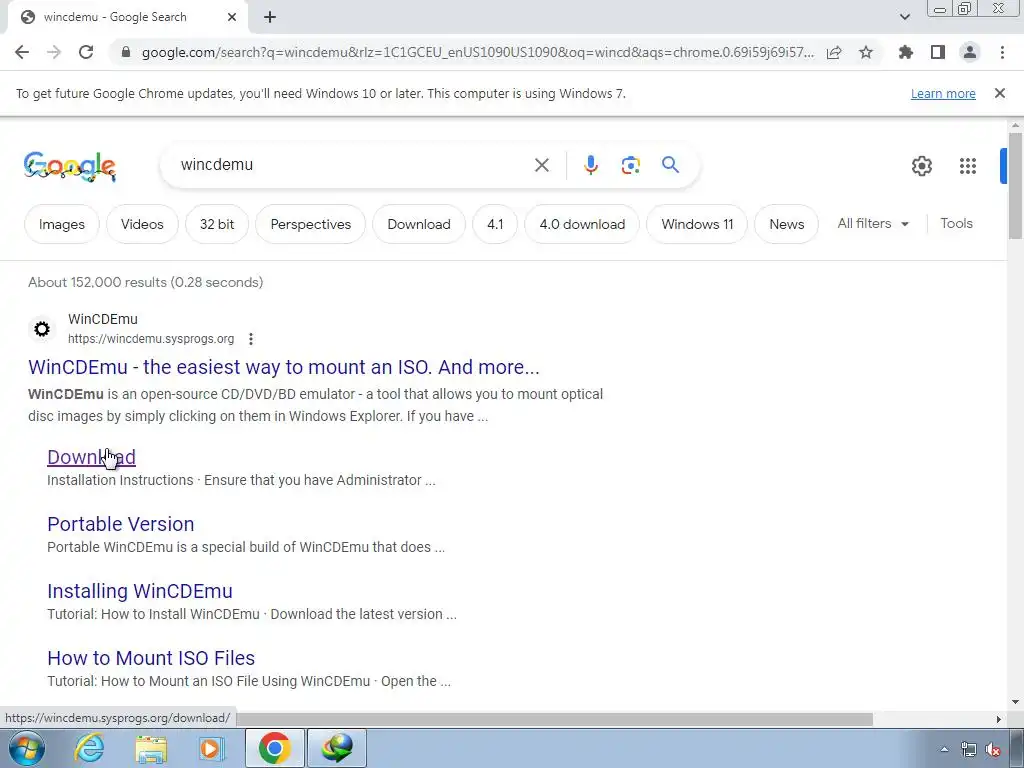Toggle the Chrome side panel
This screenshot has width=1024, height=768.
click(x=938, y=52)
